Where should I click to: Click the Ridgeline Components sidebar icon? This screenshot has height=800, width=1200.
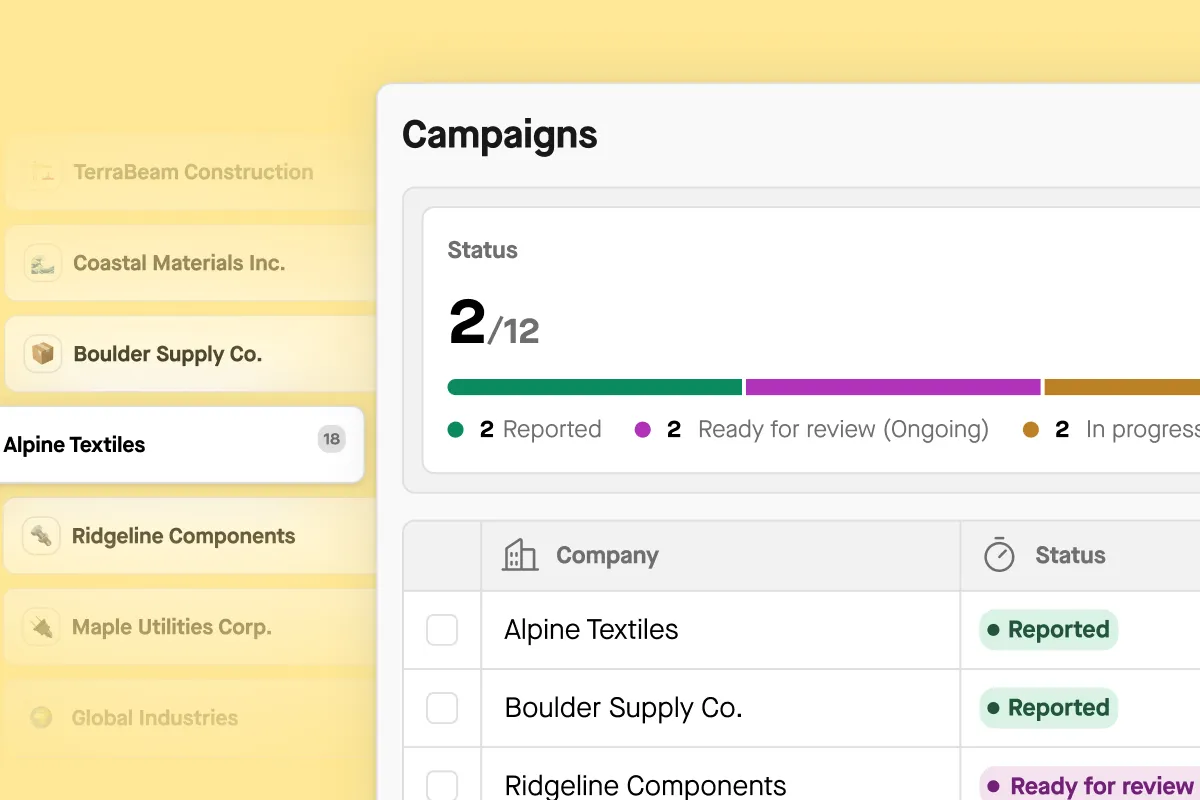click(42, 536)
